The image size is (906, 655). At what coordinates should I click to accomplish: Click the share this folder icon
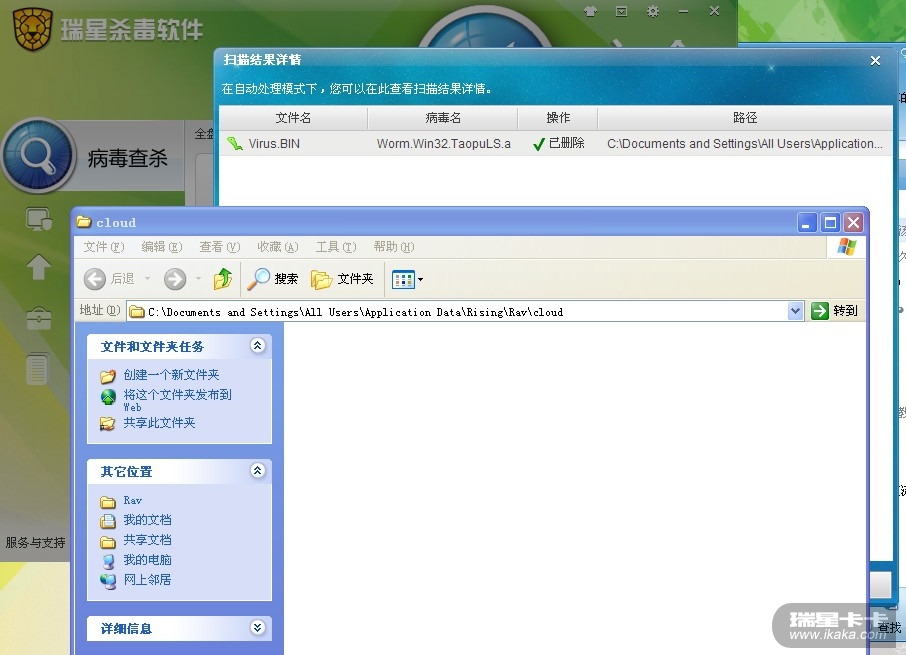click(107, 424)
